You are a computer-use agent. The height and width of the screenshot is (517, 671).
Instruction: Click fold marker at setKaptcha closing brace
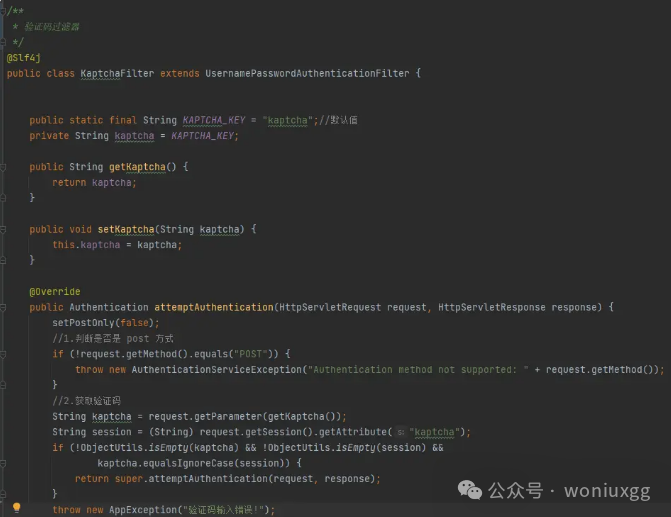coord(3,260)
